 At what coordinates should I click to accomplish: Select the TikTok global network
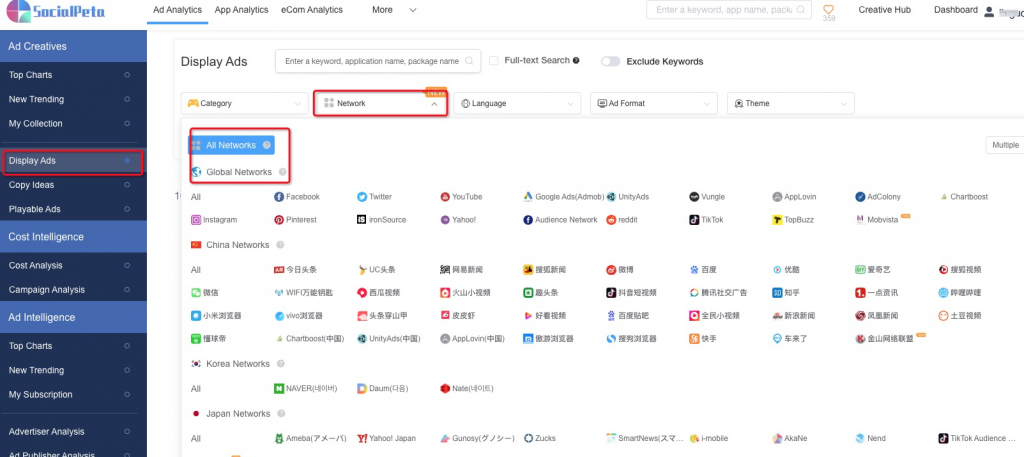point(707,220)
